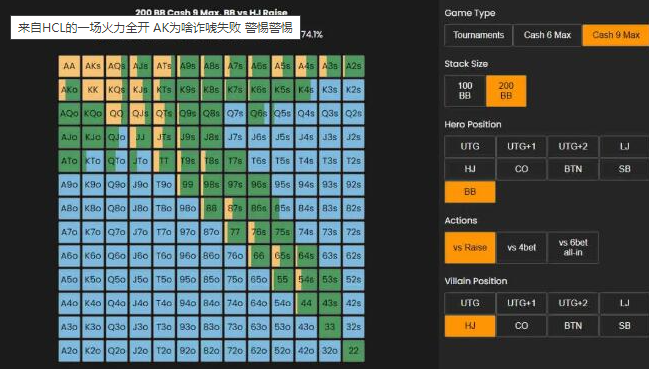Image resolution: width=649 pixels, height=369 pixels.
Task: Click the Q7s hand cell
Action: click(235, 113)
